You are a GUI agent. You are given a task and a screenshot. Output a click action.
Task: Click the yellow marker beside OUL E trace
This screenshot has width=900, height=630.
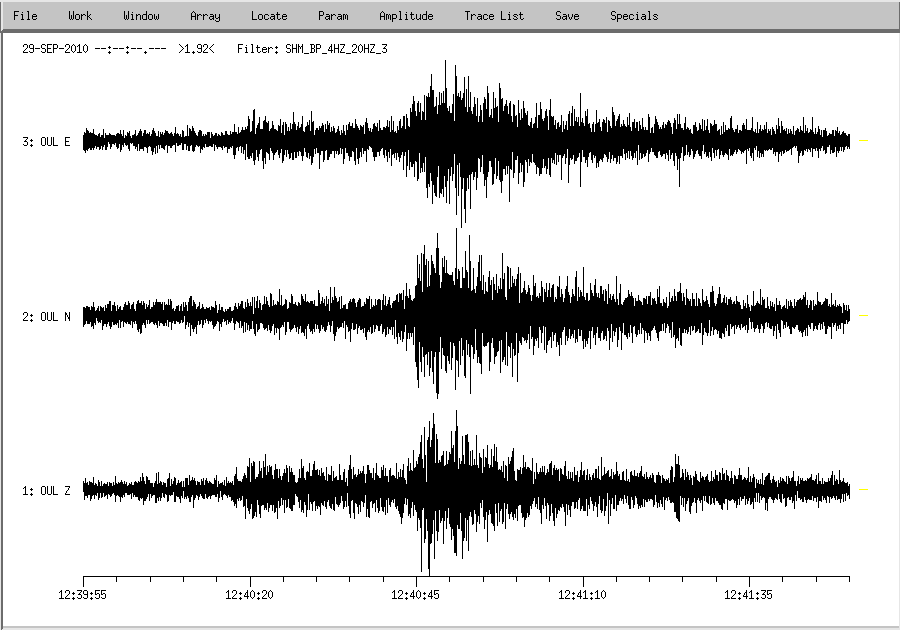864,142
